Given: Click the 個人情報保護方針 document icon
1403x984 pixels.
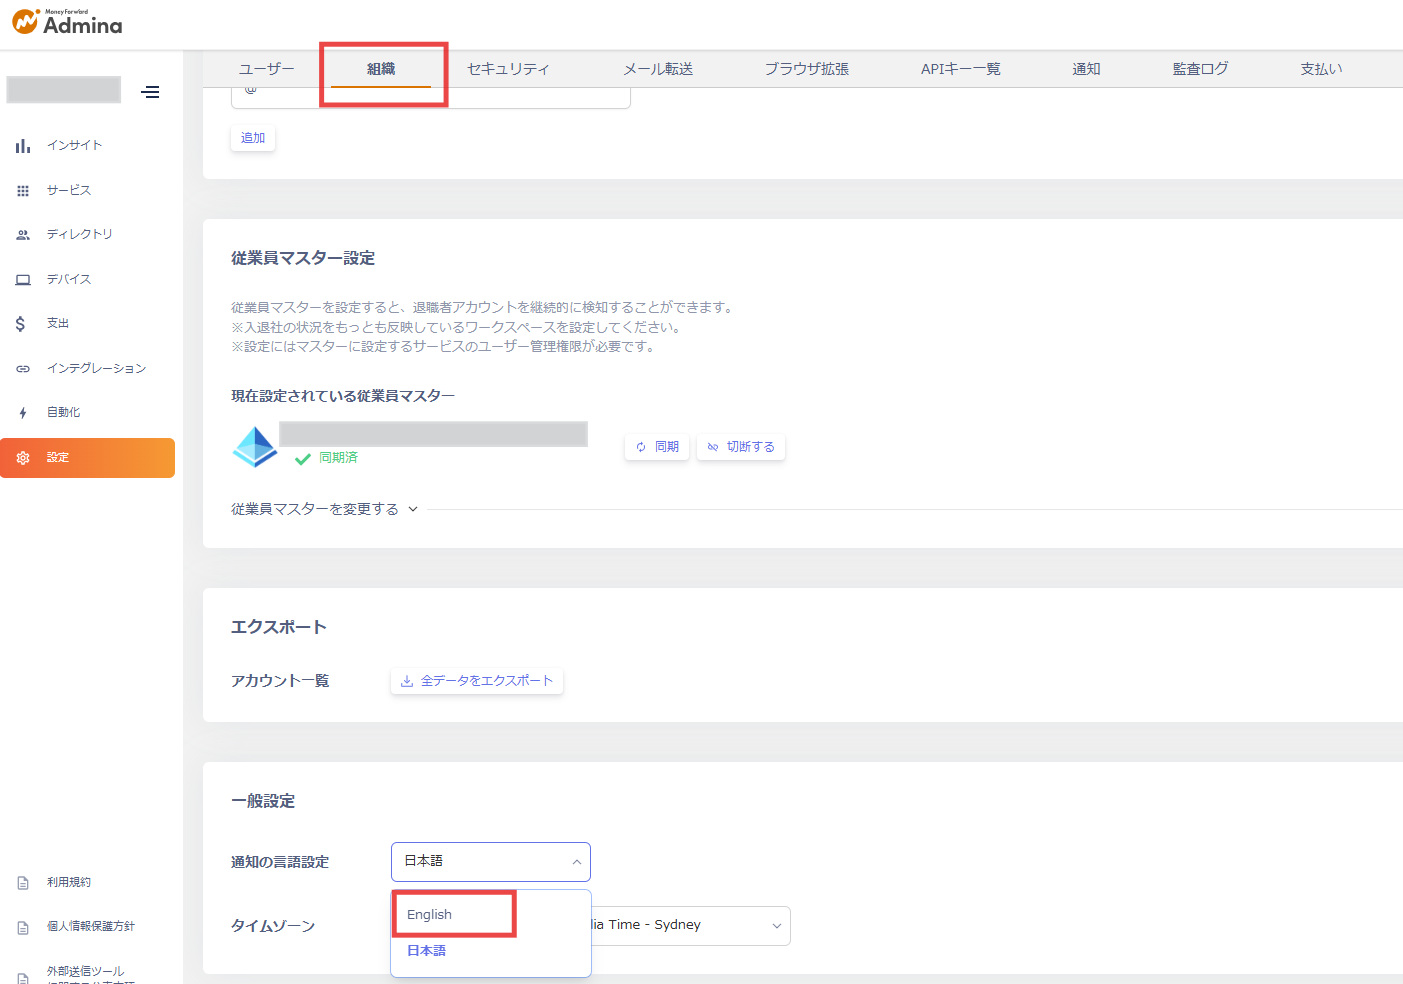Looking at the screenshot, I should [23, 928].
